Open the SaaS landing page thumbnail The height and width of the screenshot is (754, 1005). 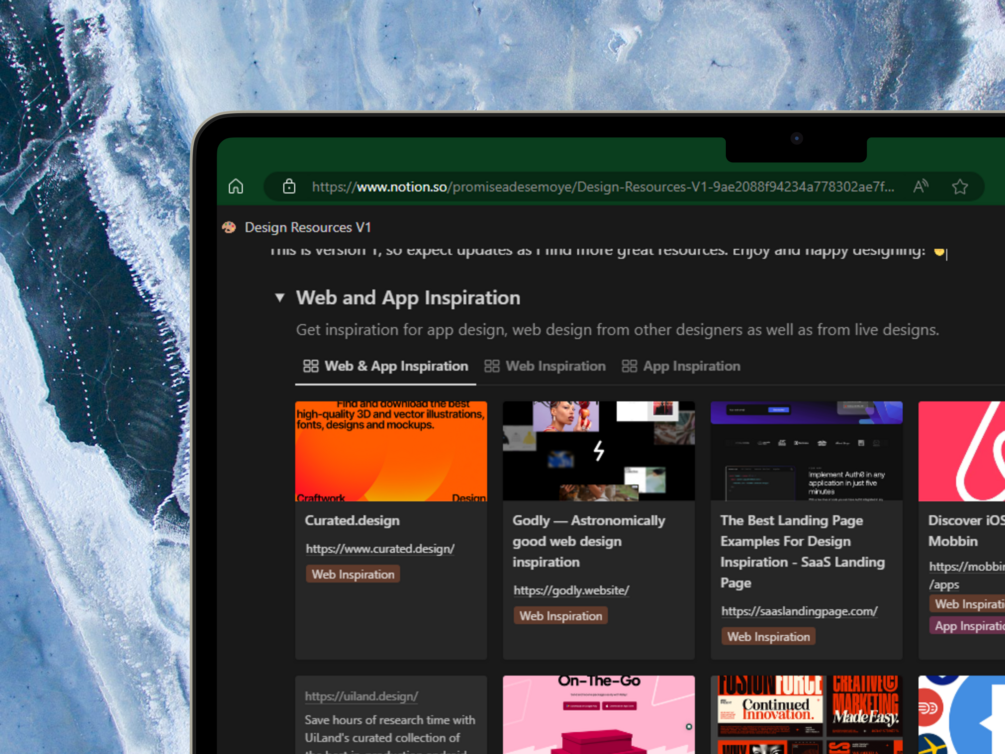(806, 451)
